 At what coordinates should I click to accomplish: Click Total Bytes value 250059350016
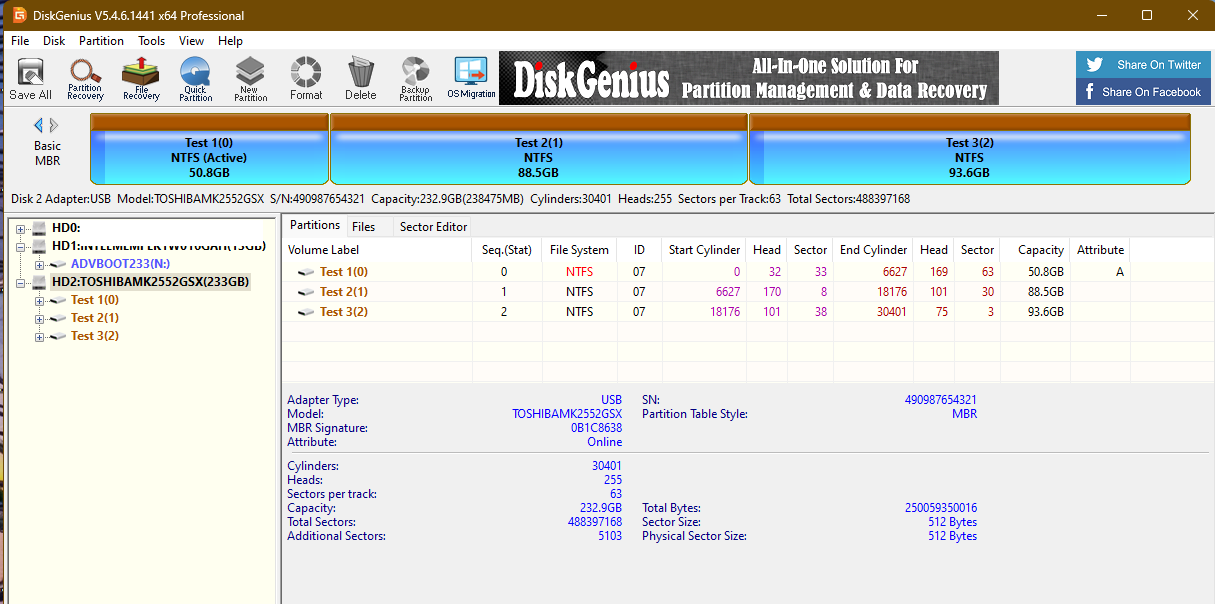click(x=941, y=508)
